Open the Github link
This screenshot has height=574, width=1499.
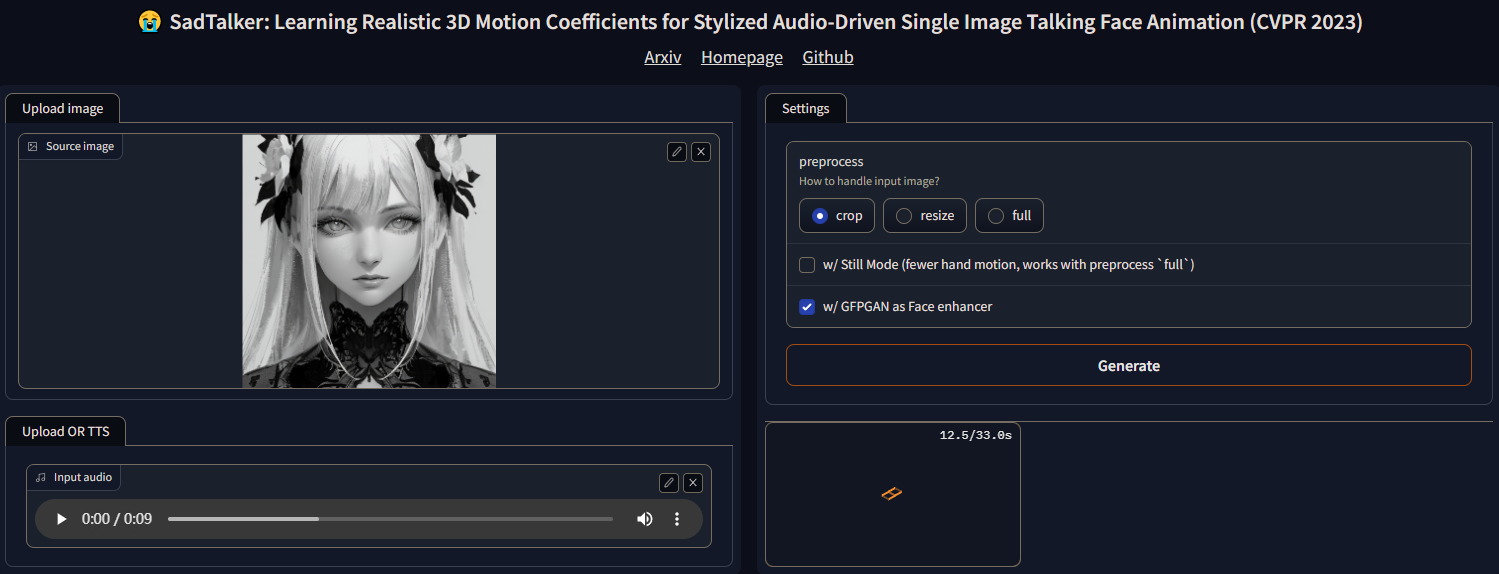click(x=828, y=57)
